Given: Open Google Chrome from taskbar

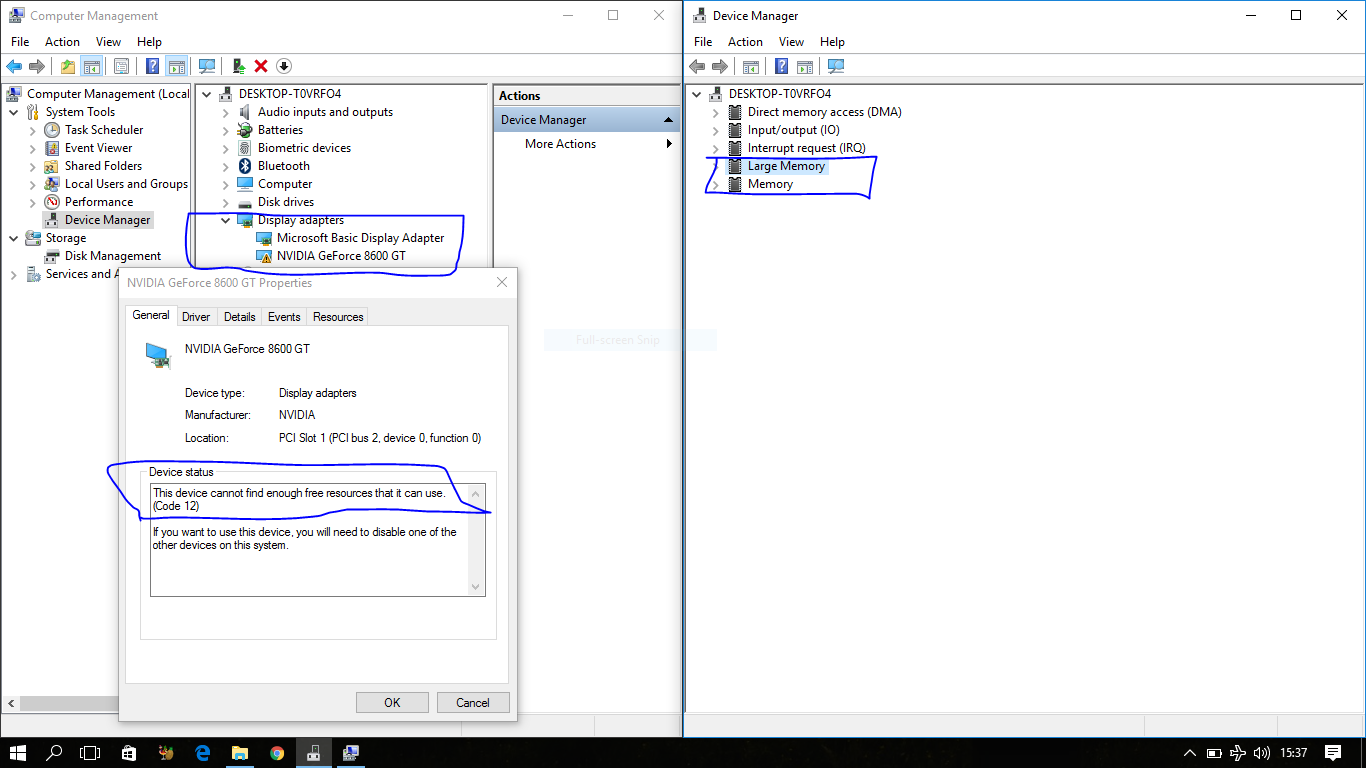Looking at the screenshot, I should tap(276, 753).
